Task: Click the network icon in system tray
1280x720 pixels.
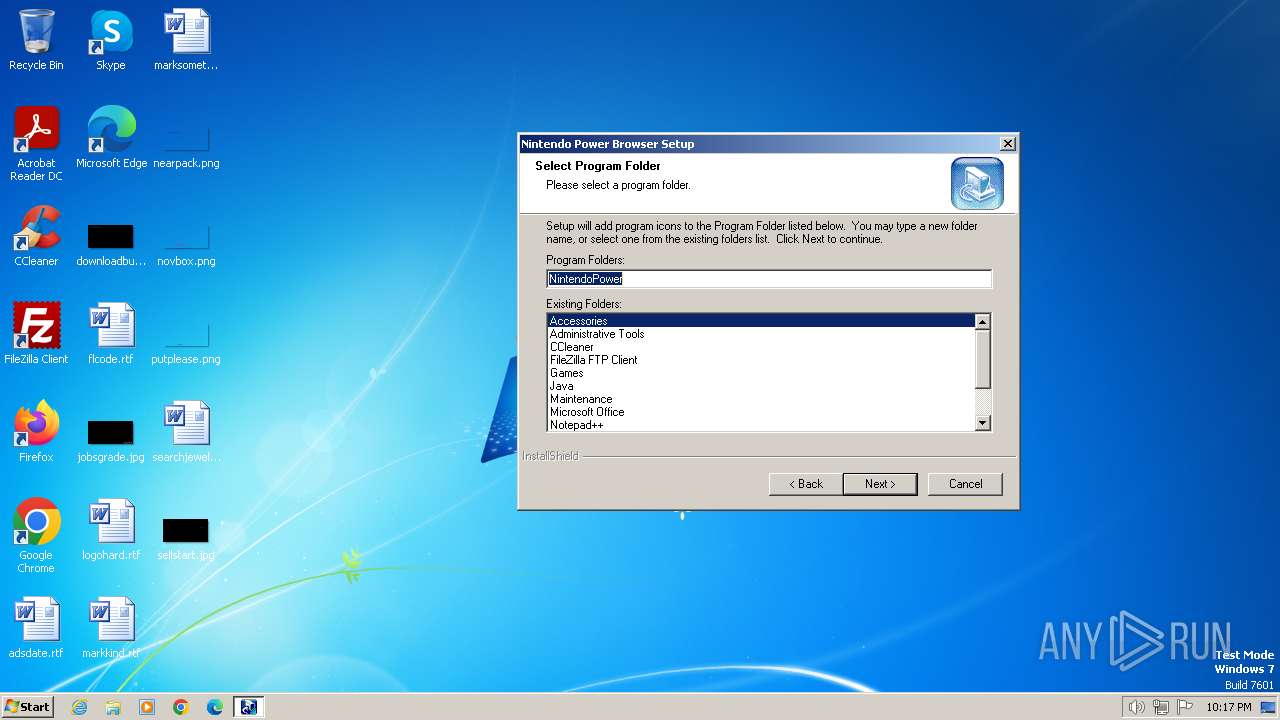Action: (x=1161, y=707)
